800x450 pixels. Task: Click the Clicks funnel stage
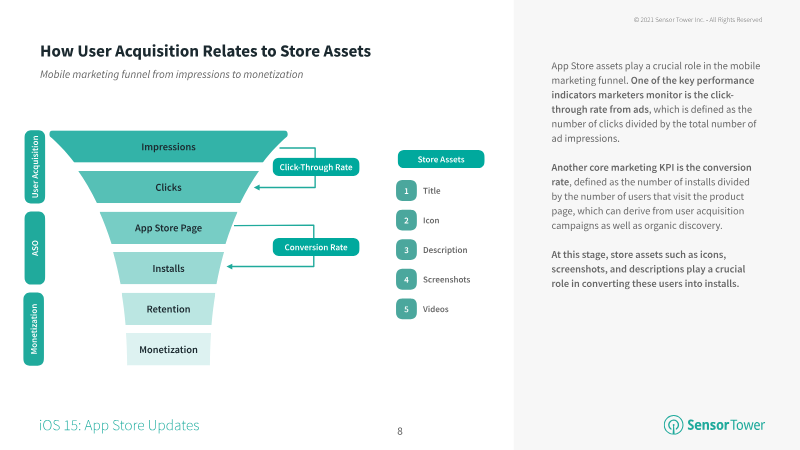(x=168, y=187)
